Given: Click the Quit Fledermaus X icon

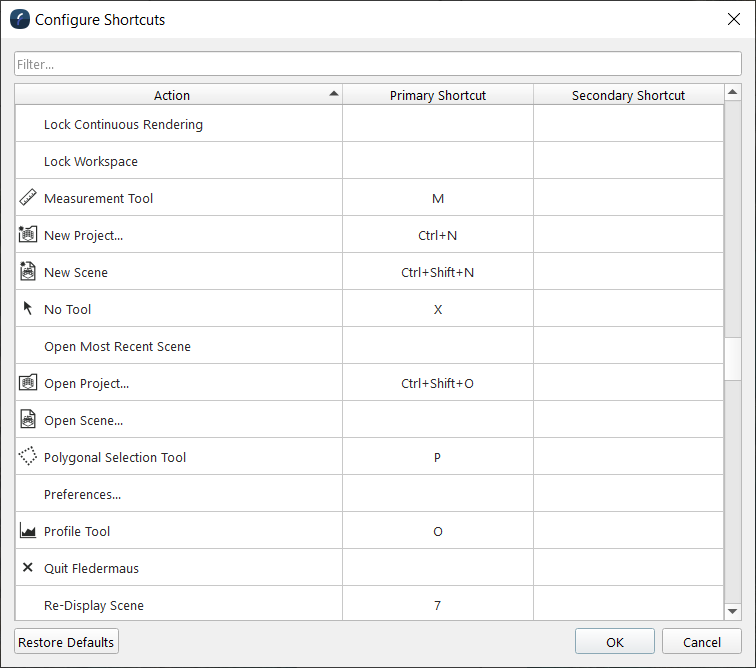Looking at the screenshot, I should click(x=28, y=568).
